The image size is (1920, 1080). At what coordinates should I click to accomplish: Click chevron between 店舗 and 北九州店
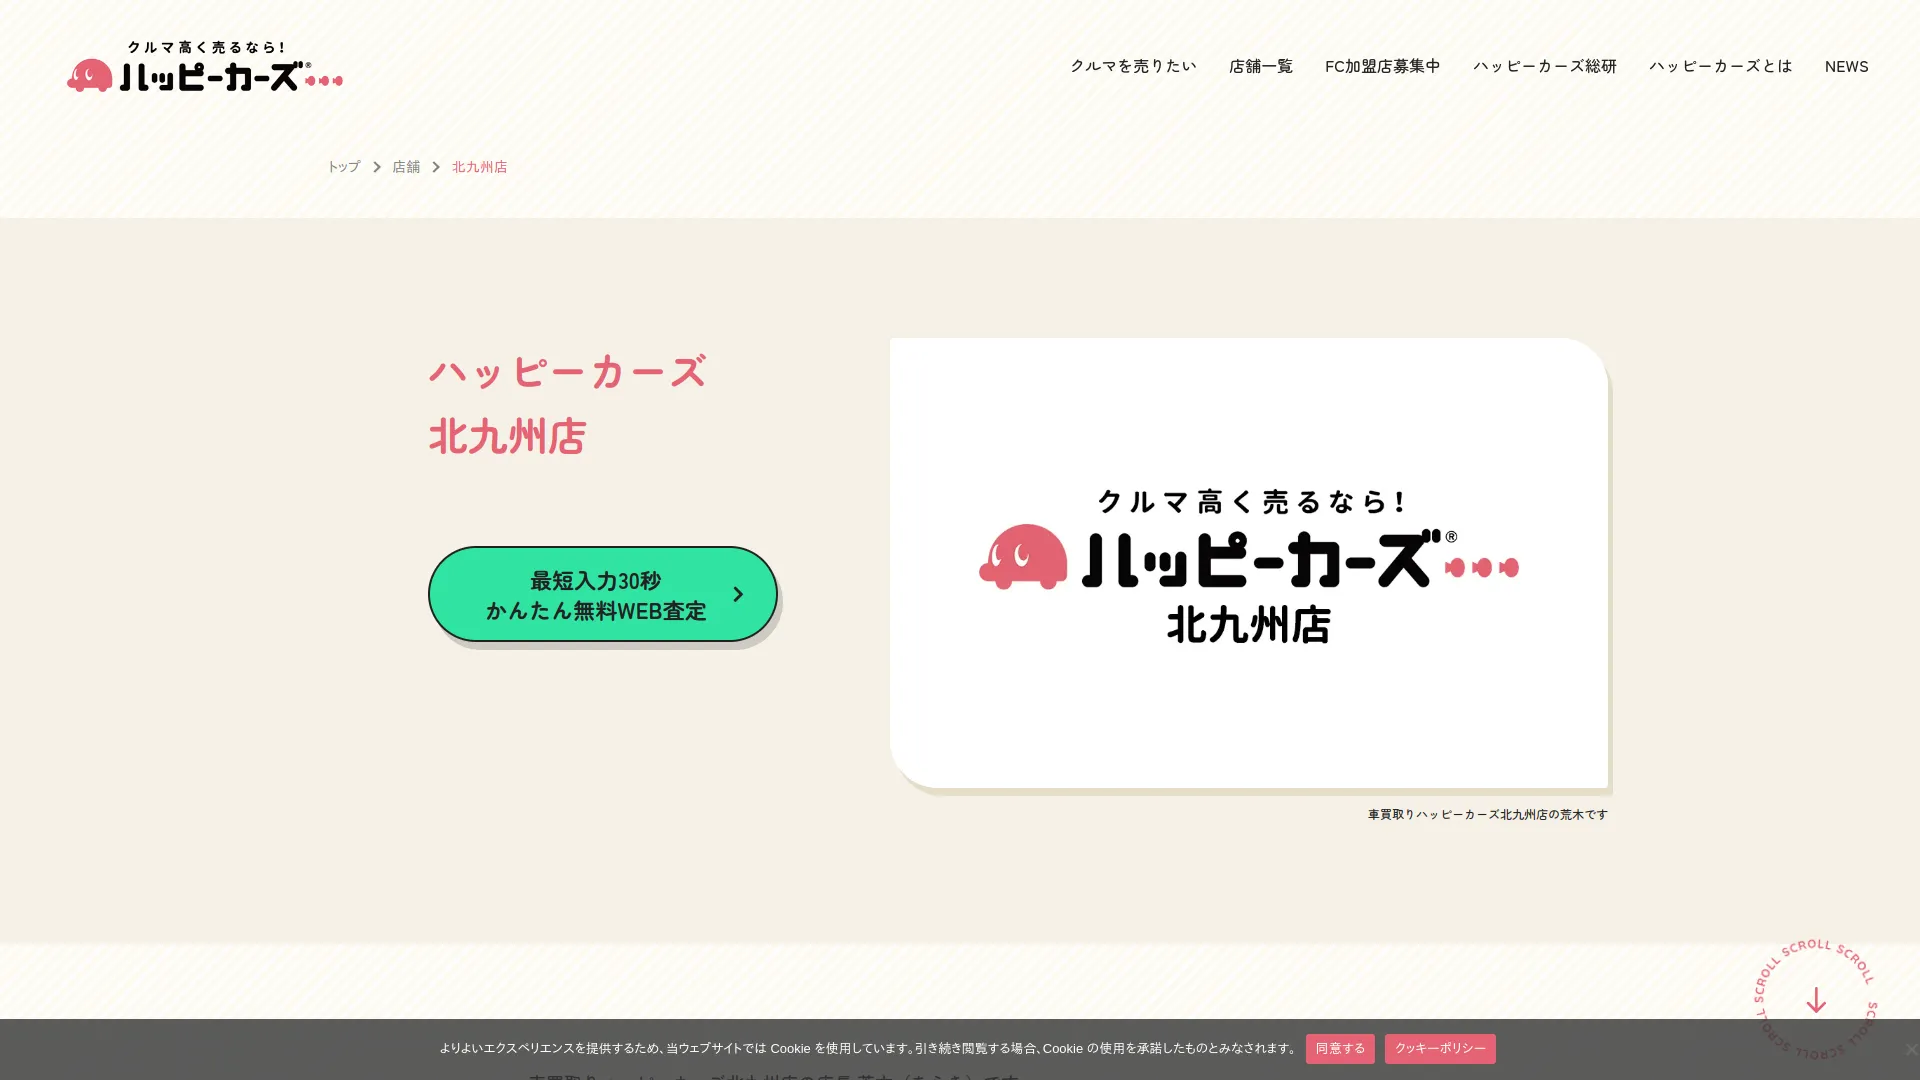pyautogui.click(x=436, y=167)
